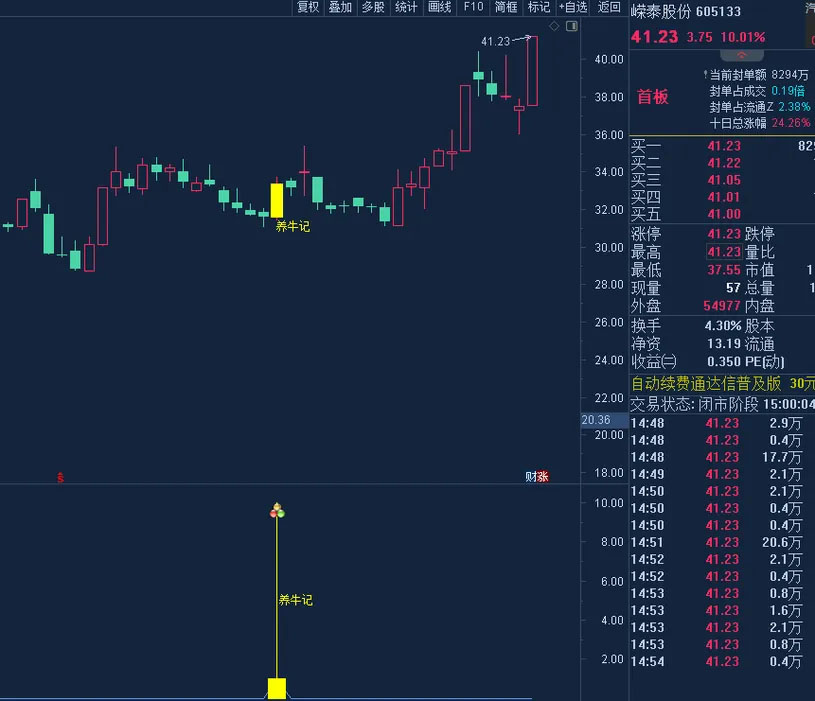Image resolution: width=815 pixels, height=701 pixels.
Task: Collapse the panel using the red chevron
Action: [x=741, y=56]
